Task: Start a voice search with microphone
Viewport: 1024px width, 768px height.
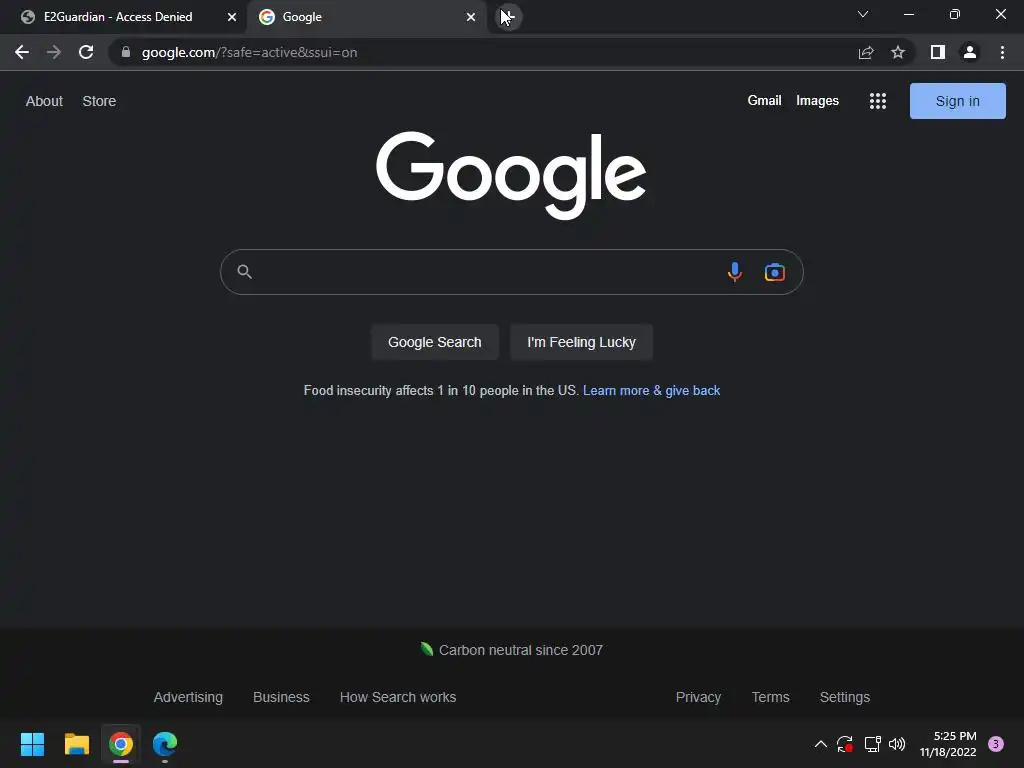Action: (735, 272)
